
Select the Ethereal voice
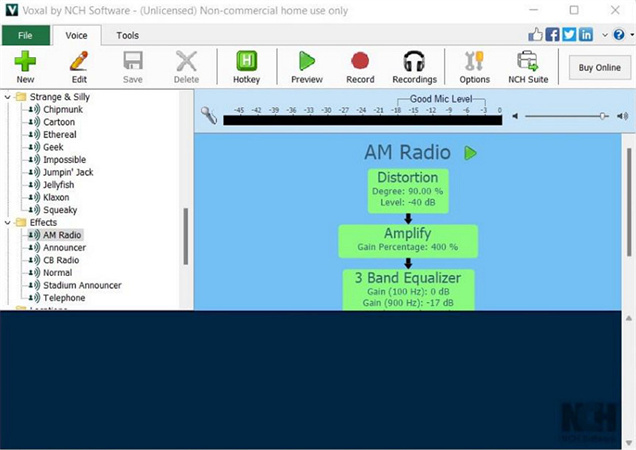click(x=60, y=135)
